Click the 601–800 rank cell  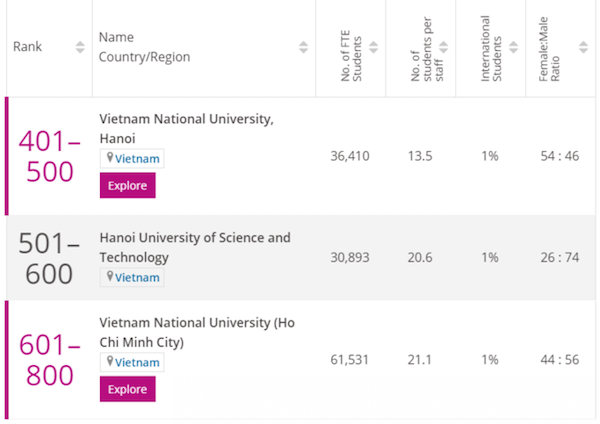click(47, 360)
